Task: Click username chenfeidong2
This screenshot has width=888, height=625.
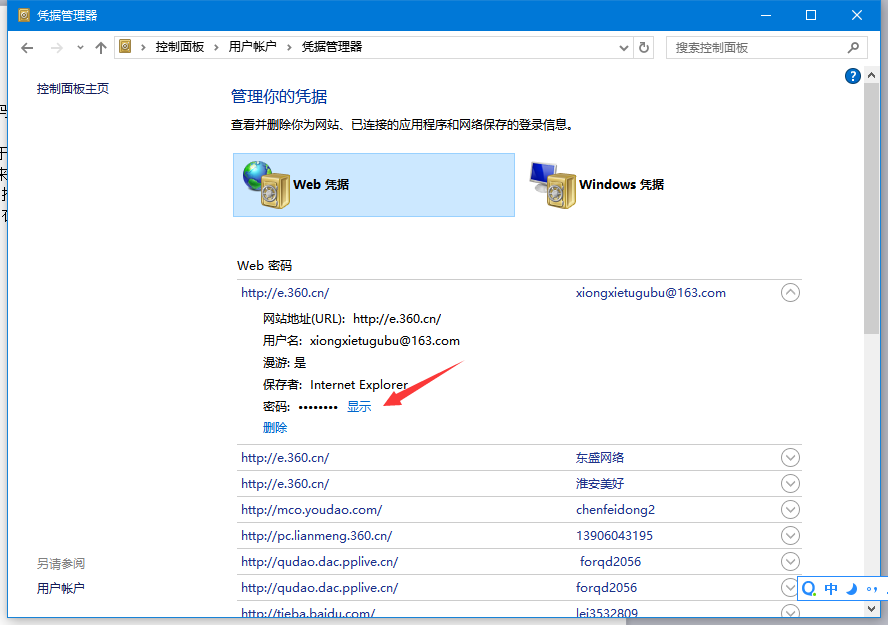Action: pyautogui.click(x=615, y=510)
